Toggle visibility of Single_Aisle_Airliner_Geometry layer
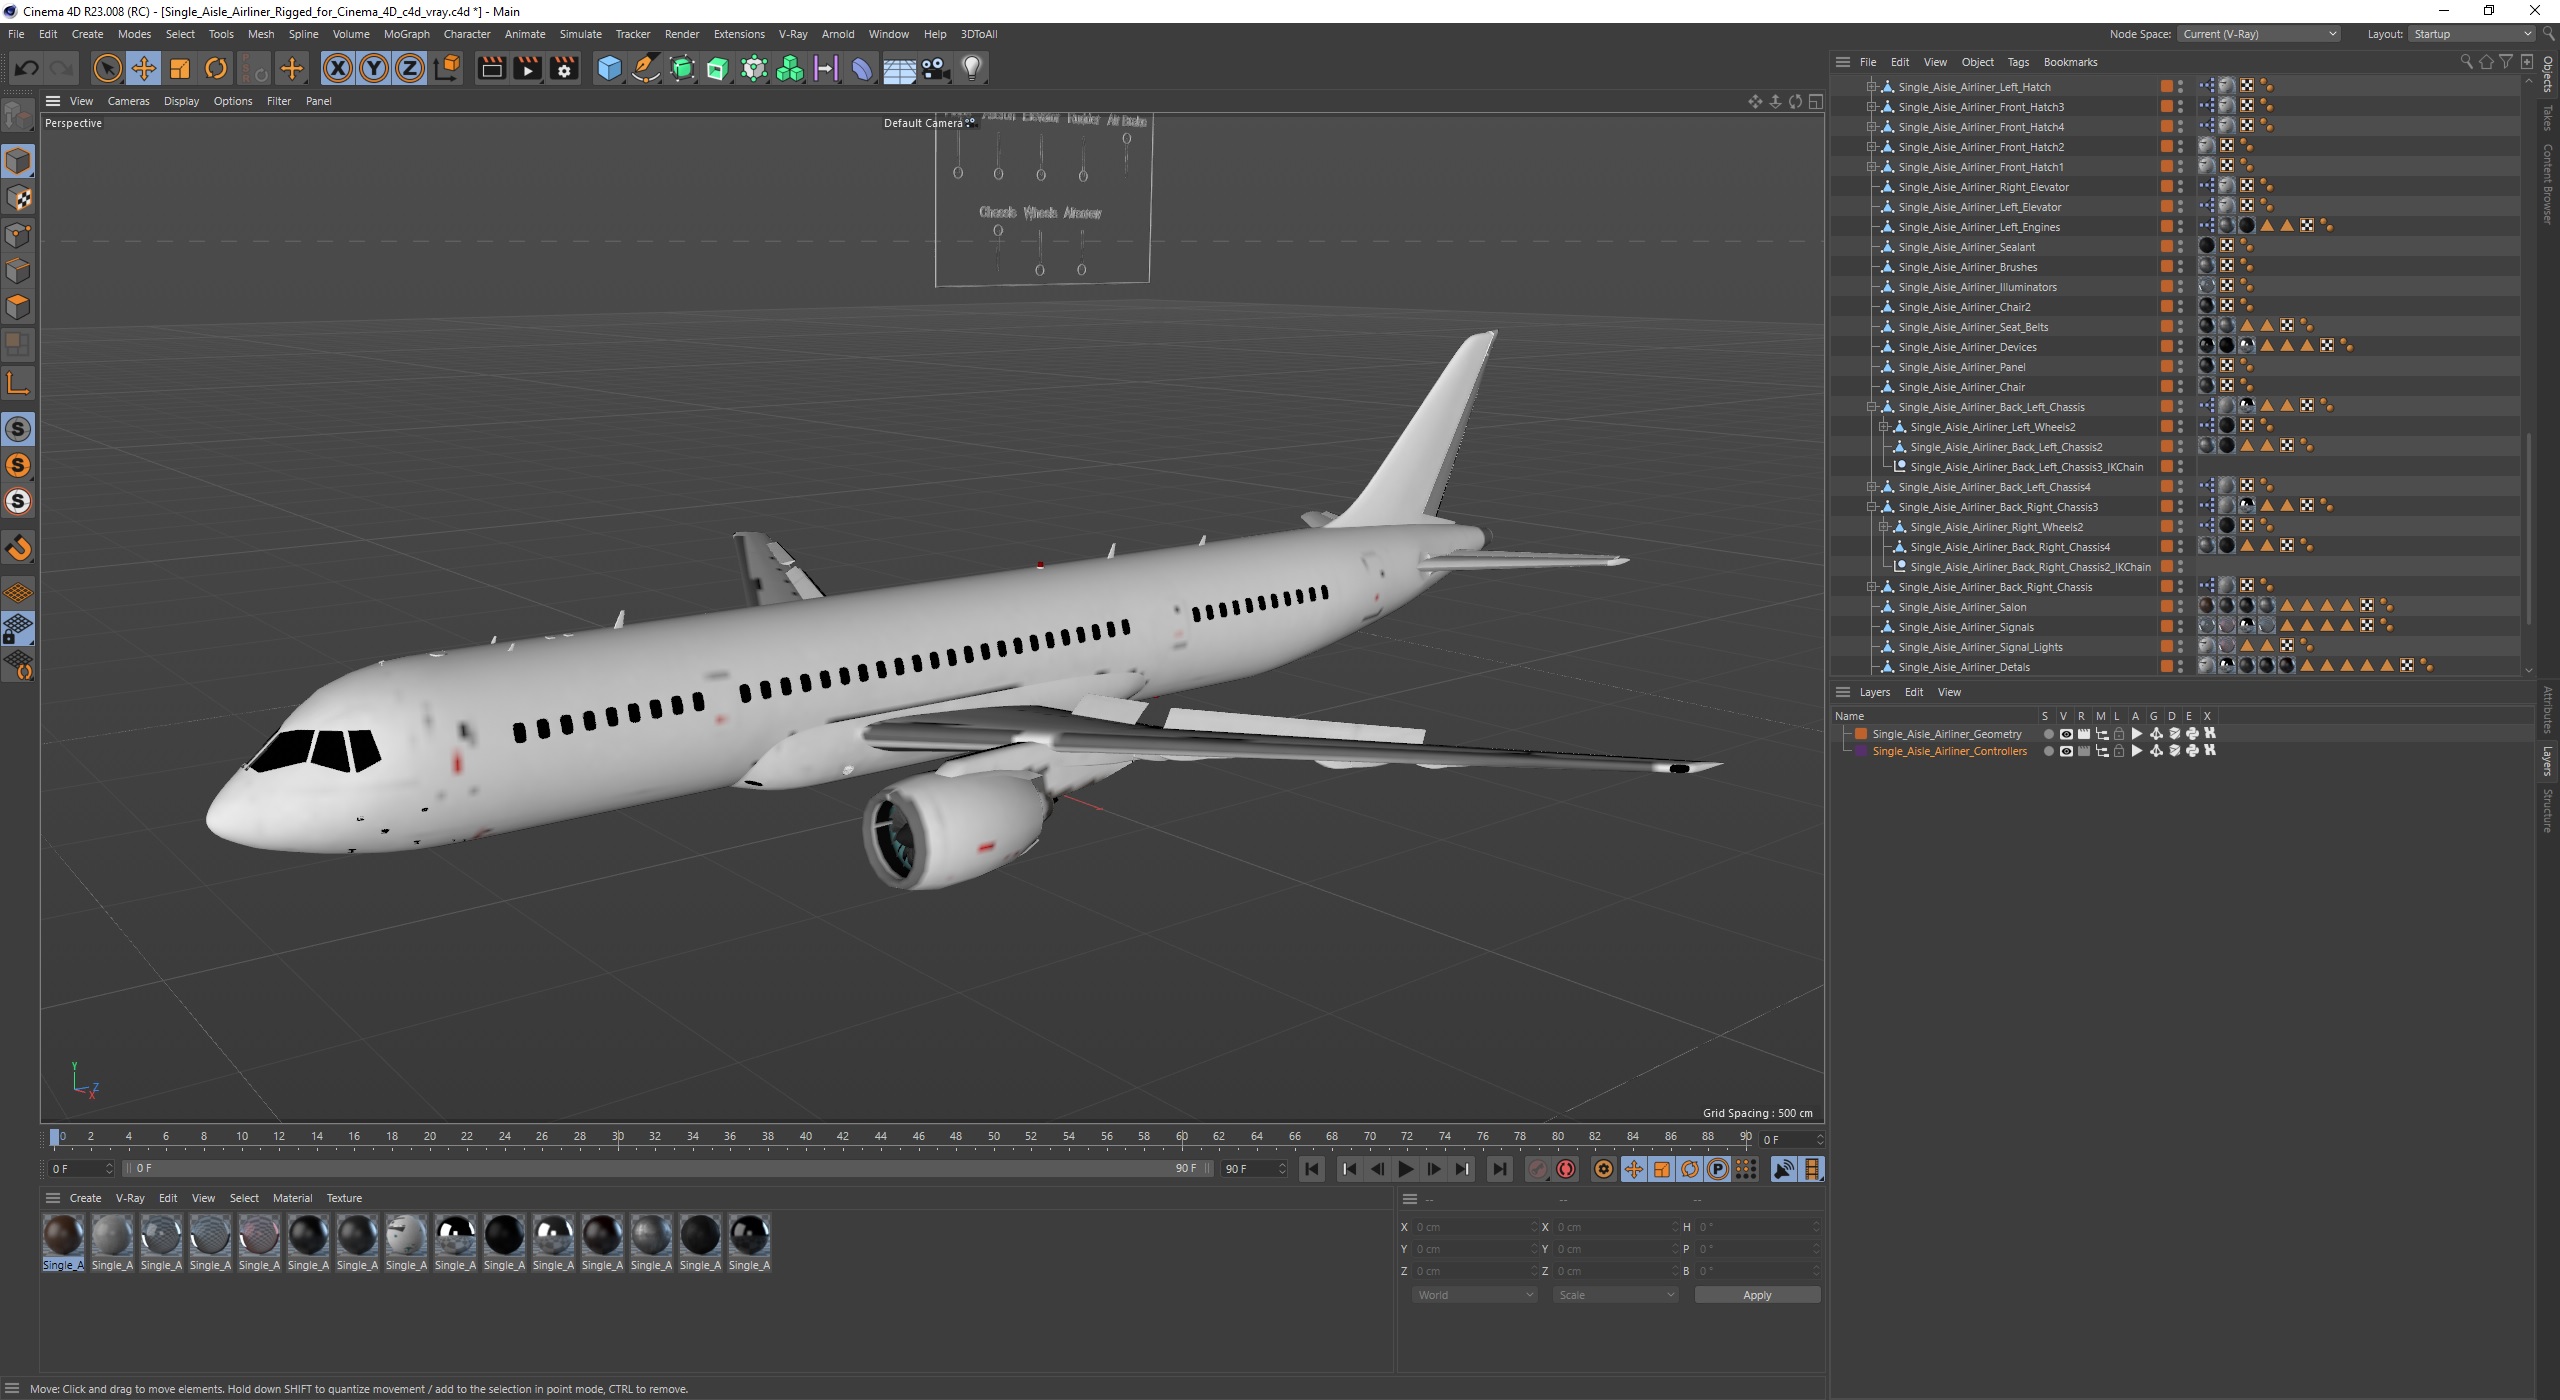 click(2062, 733)
